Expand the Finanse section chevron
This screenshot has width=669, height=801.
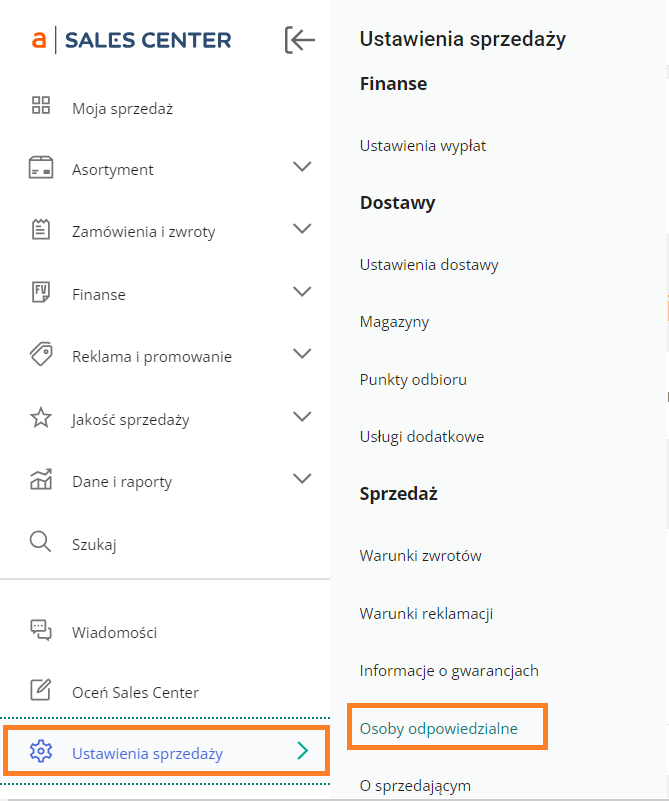pyautogui.click(x=302, y=292)
